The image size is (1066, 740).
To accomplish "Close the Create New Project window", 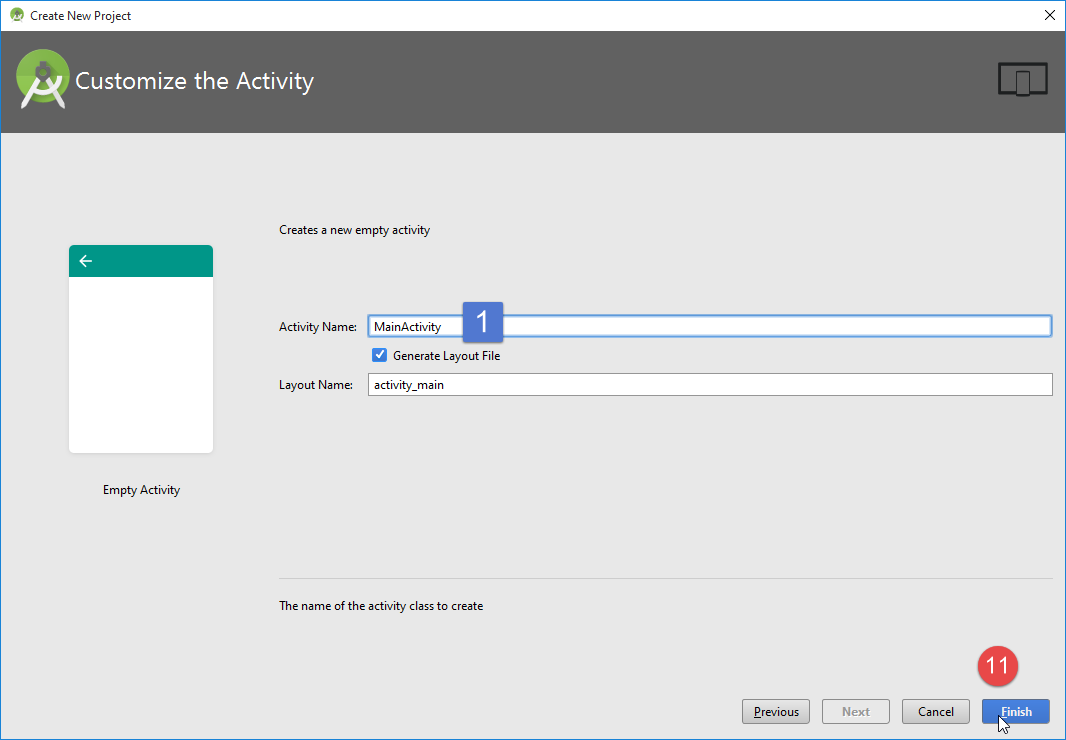I will (x=1049, y=15).
